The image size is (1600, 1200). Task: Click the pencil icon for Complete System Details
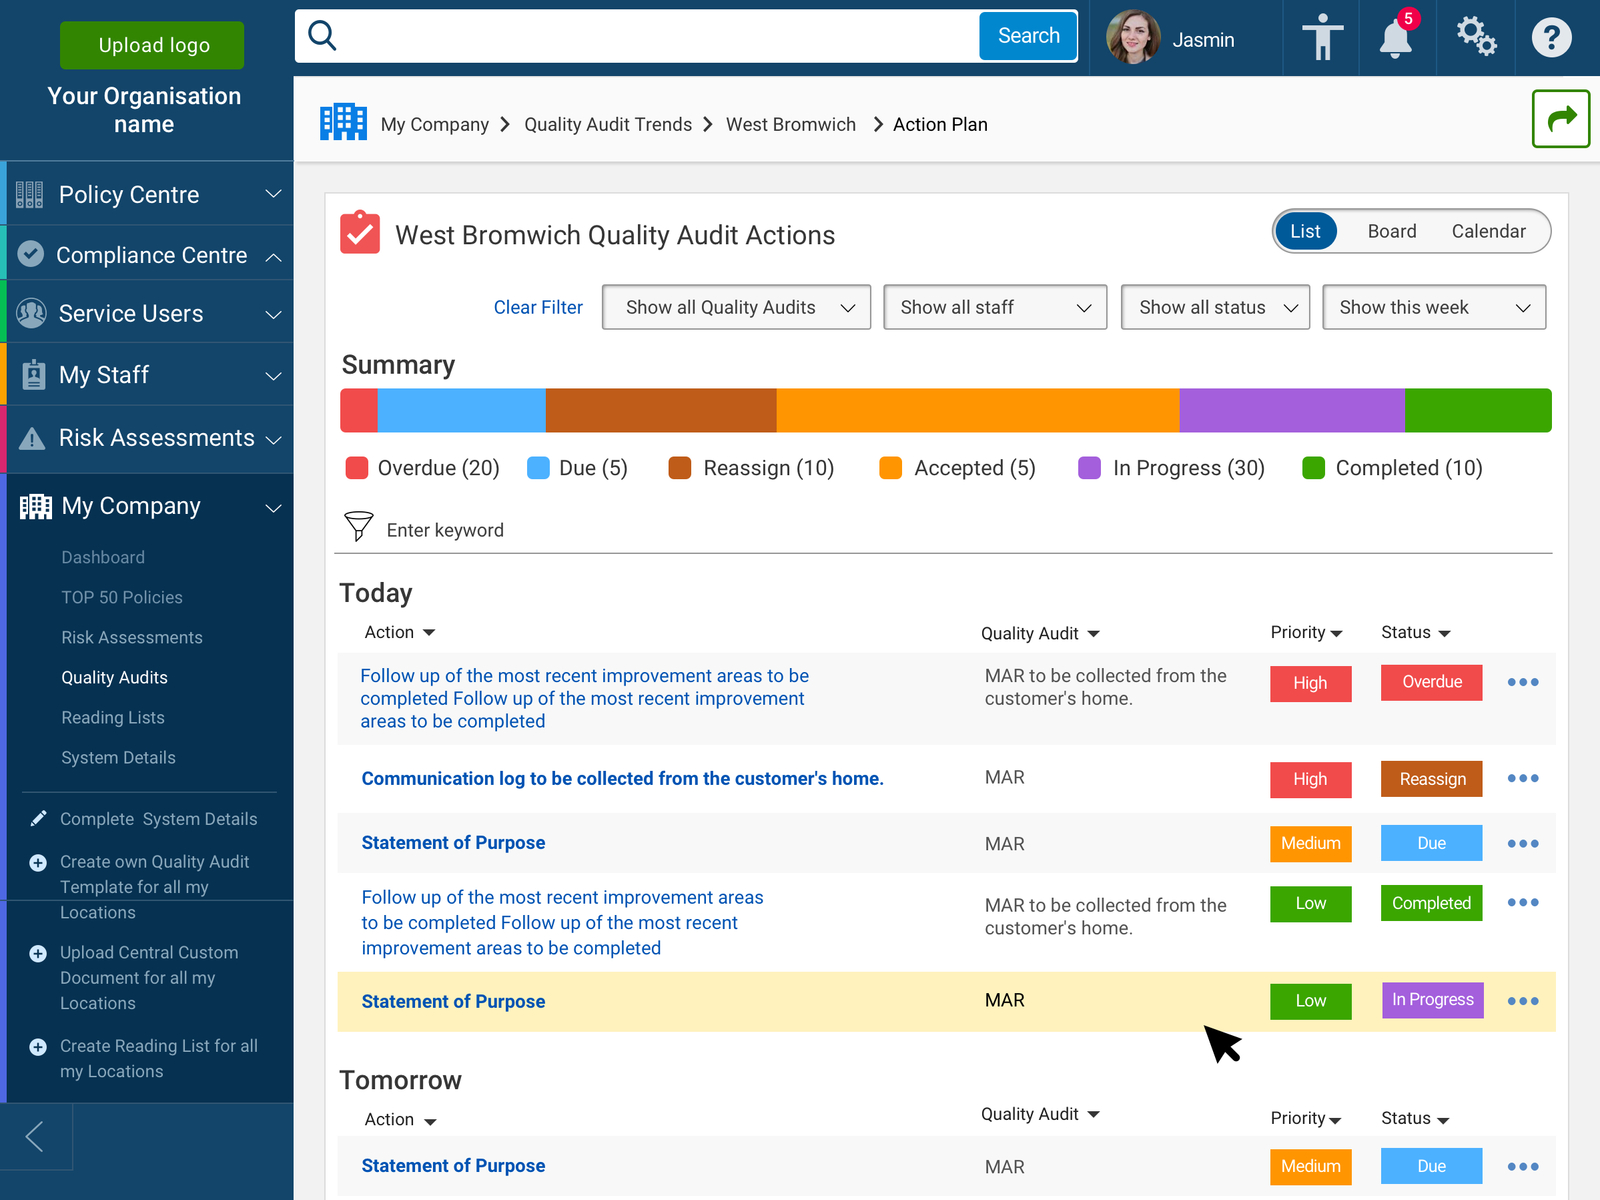coord(38,819)
